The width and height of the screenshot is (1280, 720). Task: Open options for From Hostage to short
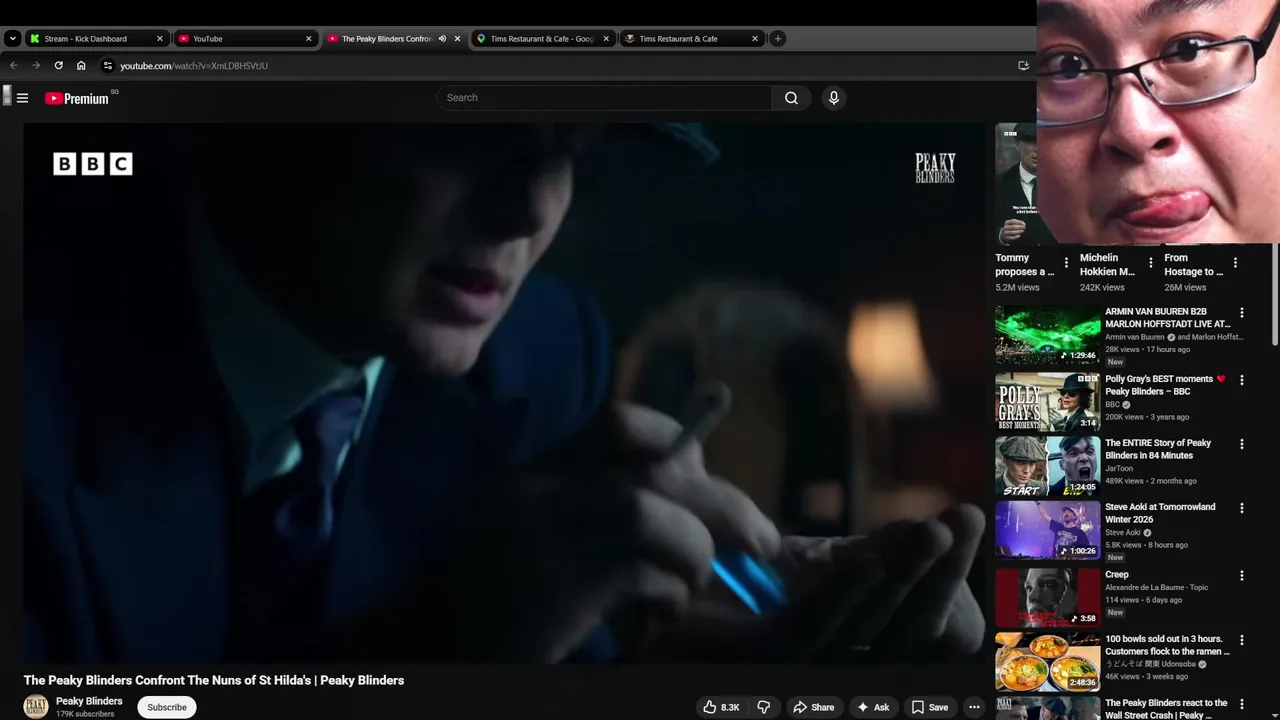[1235, 263]
